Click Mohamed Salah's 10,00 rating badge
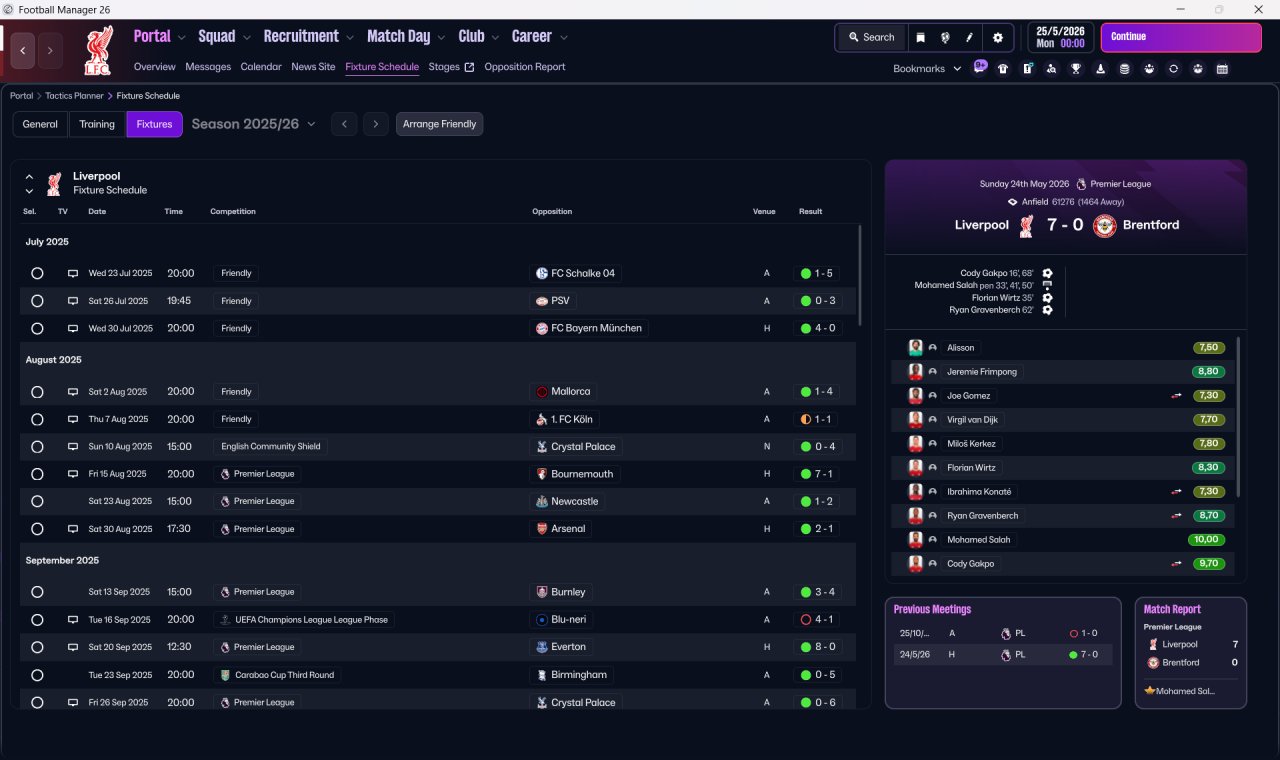The height and width of the screenshot is (760, 1280). click(1206, 540)
